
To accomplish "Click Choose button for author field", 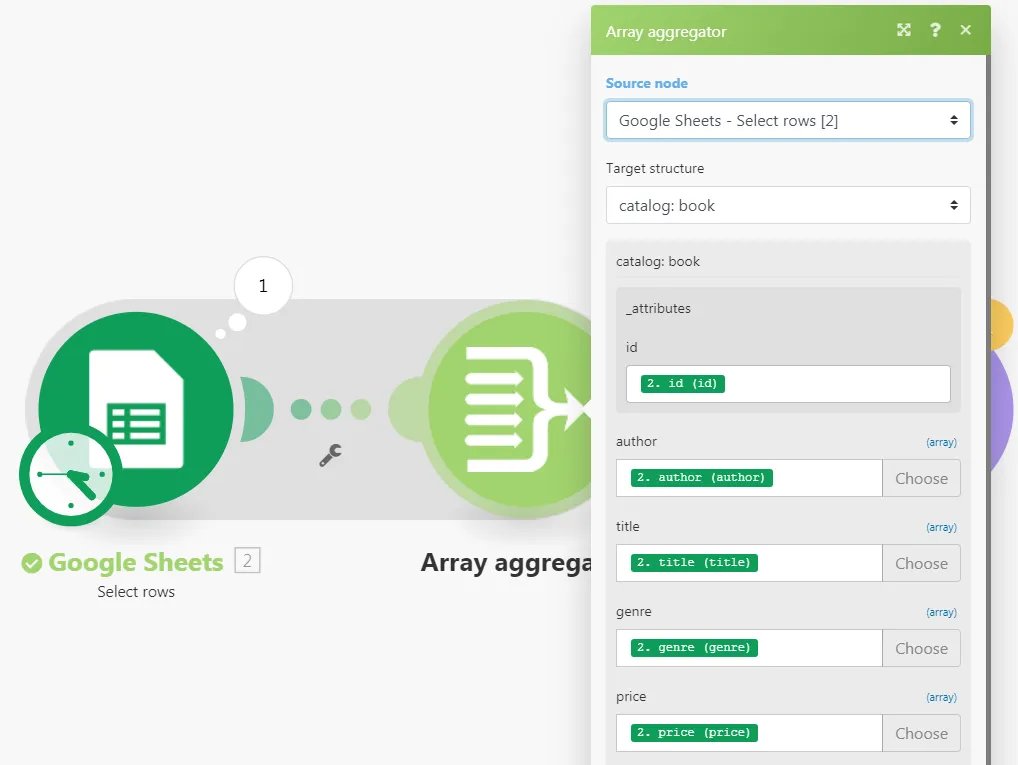I will tap(921, 478).
